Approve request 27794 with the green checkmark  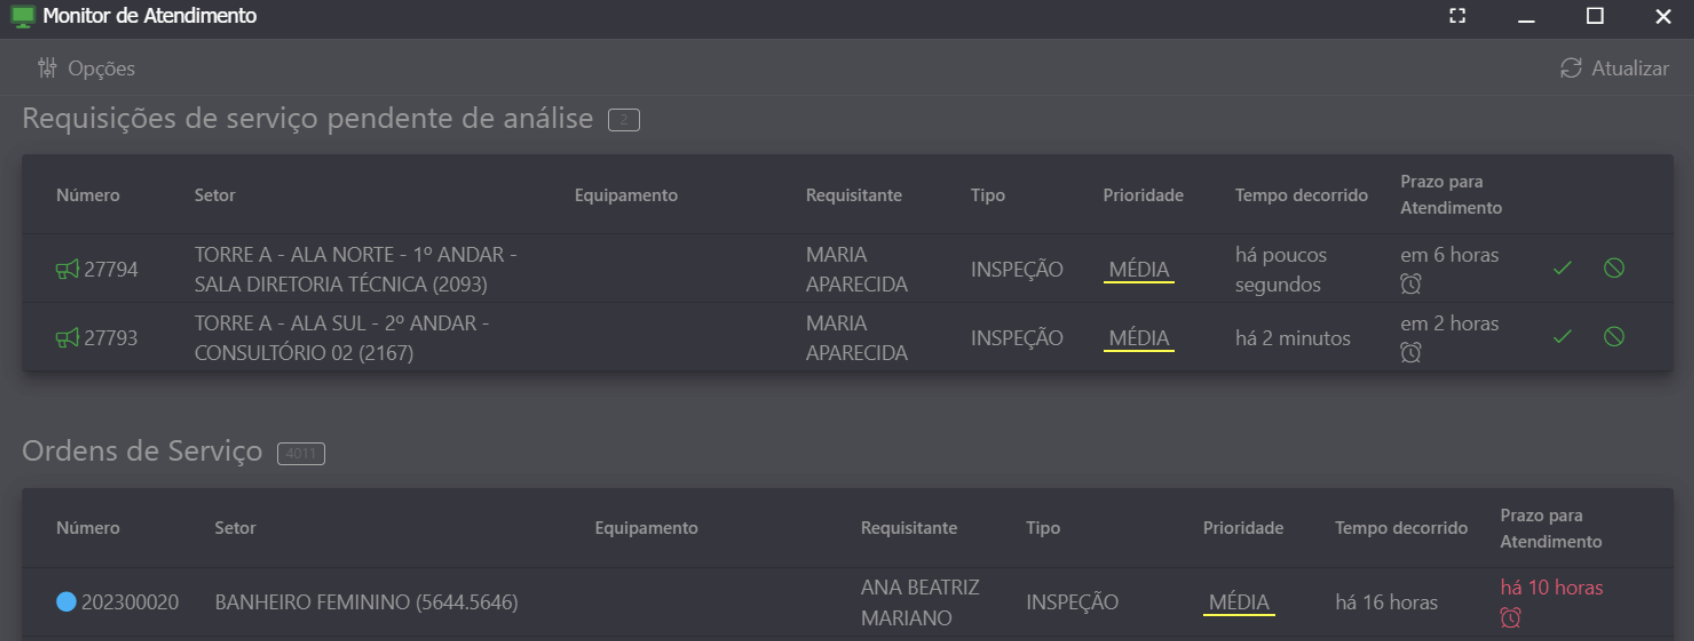tap(1562, 269)
